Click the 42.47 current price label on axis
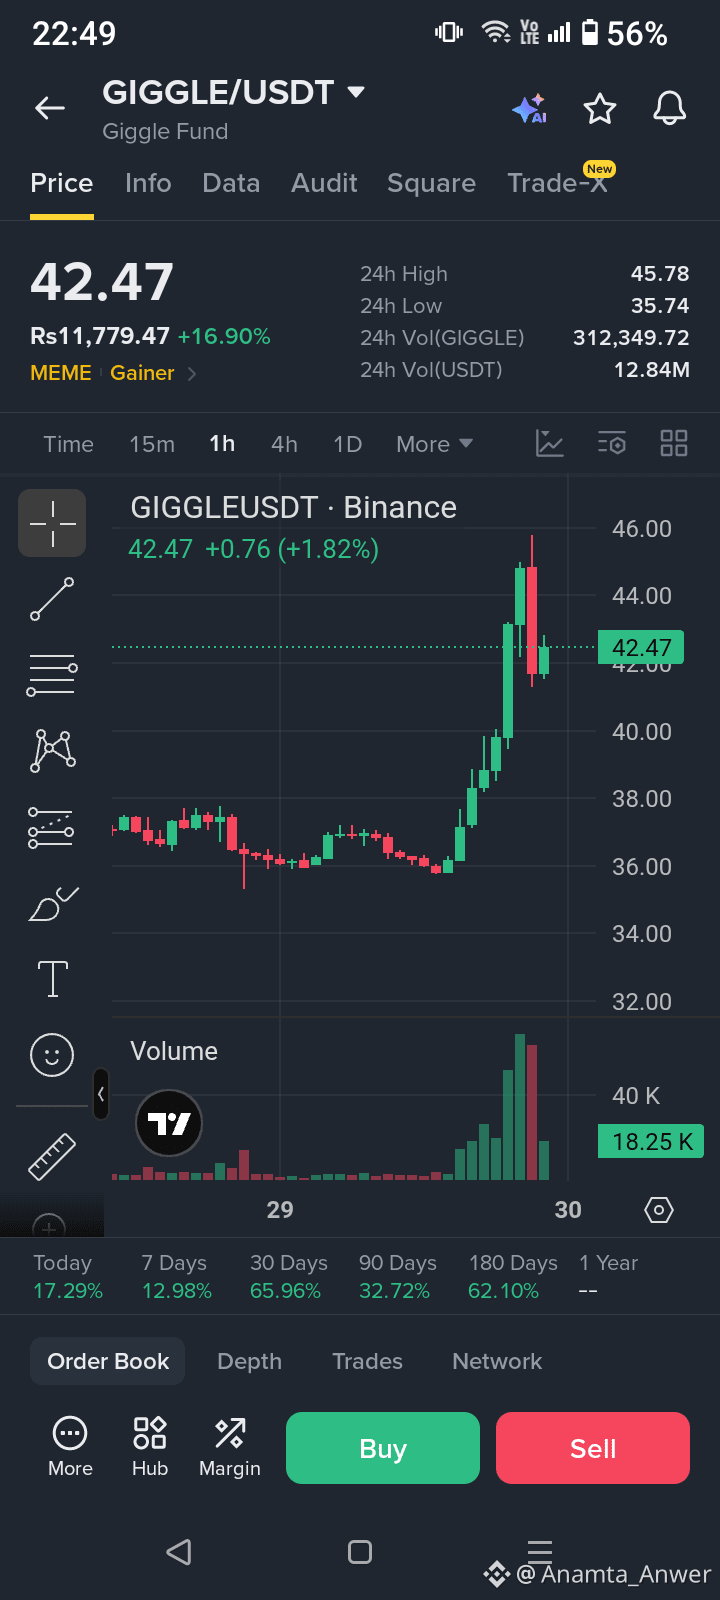This screenshot has width=720, height=1600. coord(641,647)
